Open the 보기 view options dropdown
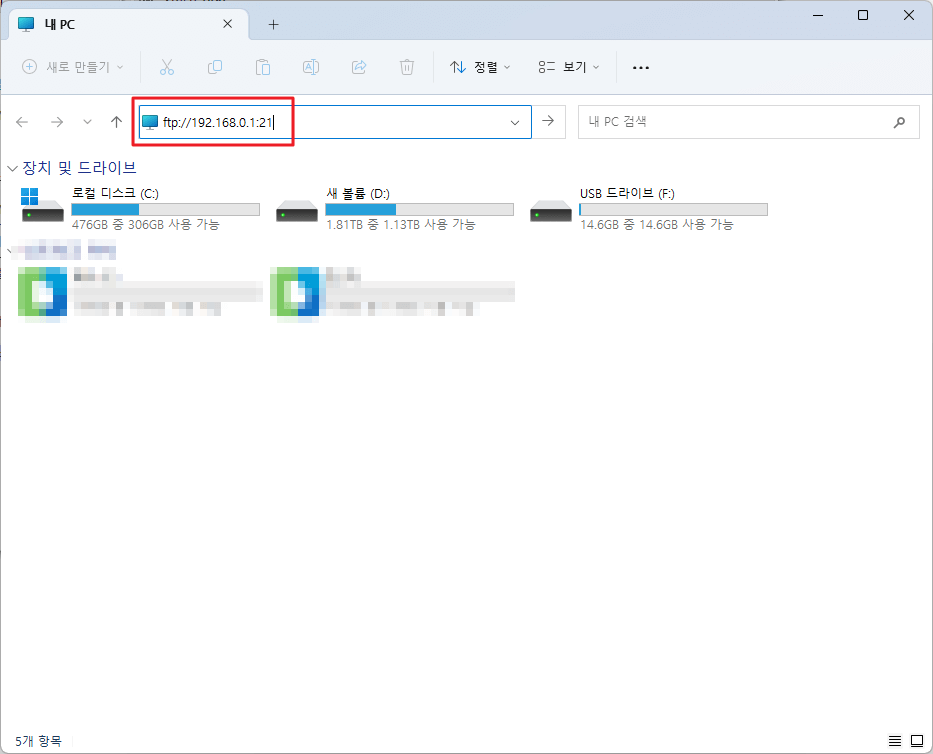 565,67
